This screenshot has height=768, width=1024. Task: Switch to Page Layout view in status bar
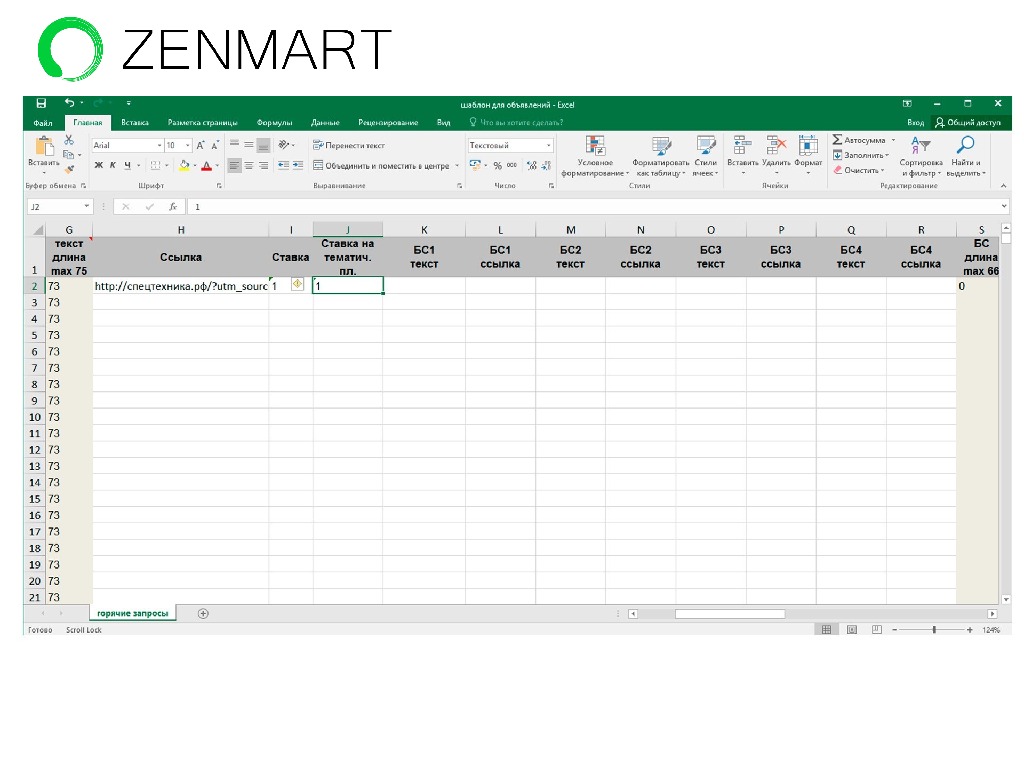852,630
